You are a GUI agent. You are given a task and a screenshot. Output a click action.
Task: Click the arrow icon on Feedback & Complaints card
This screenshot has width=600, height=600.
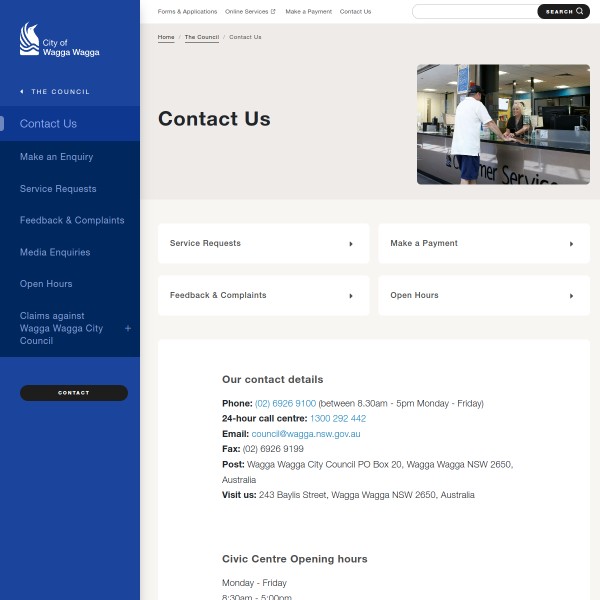(351, 296)
